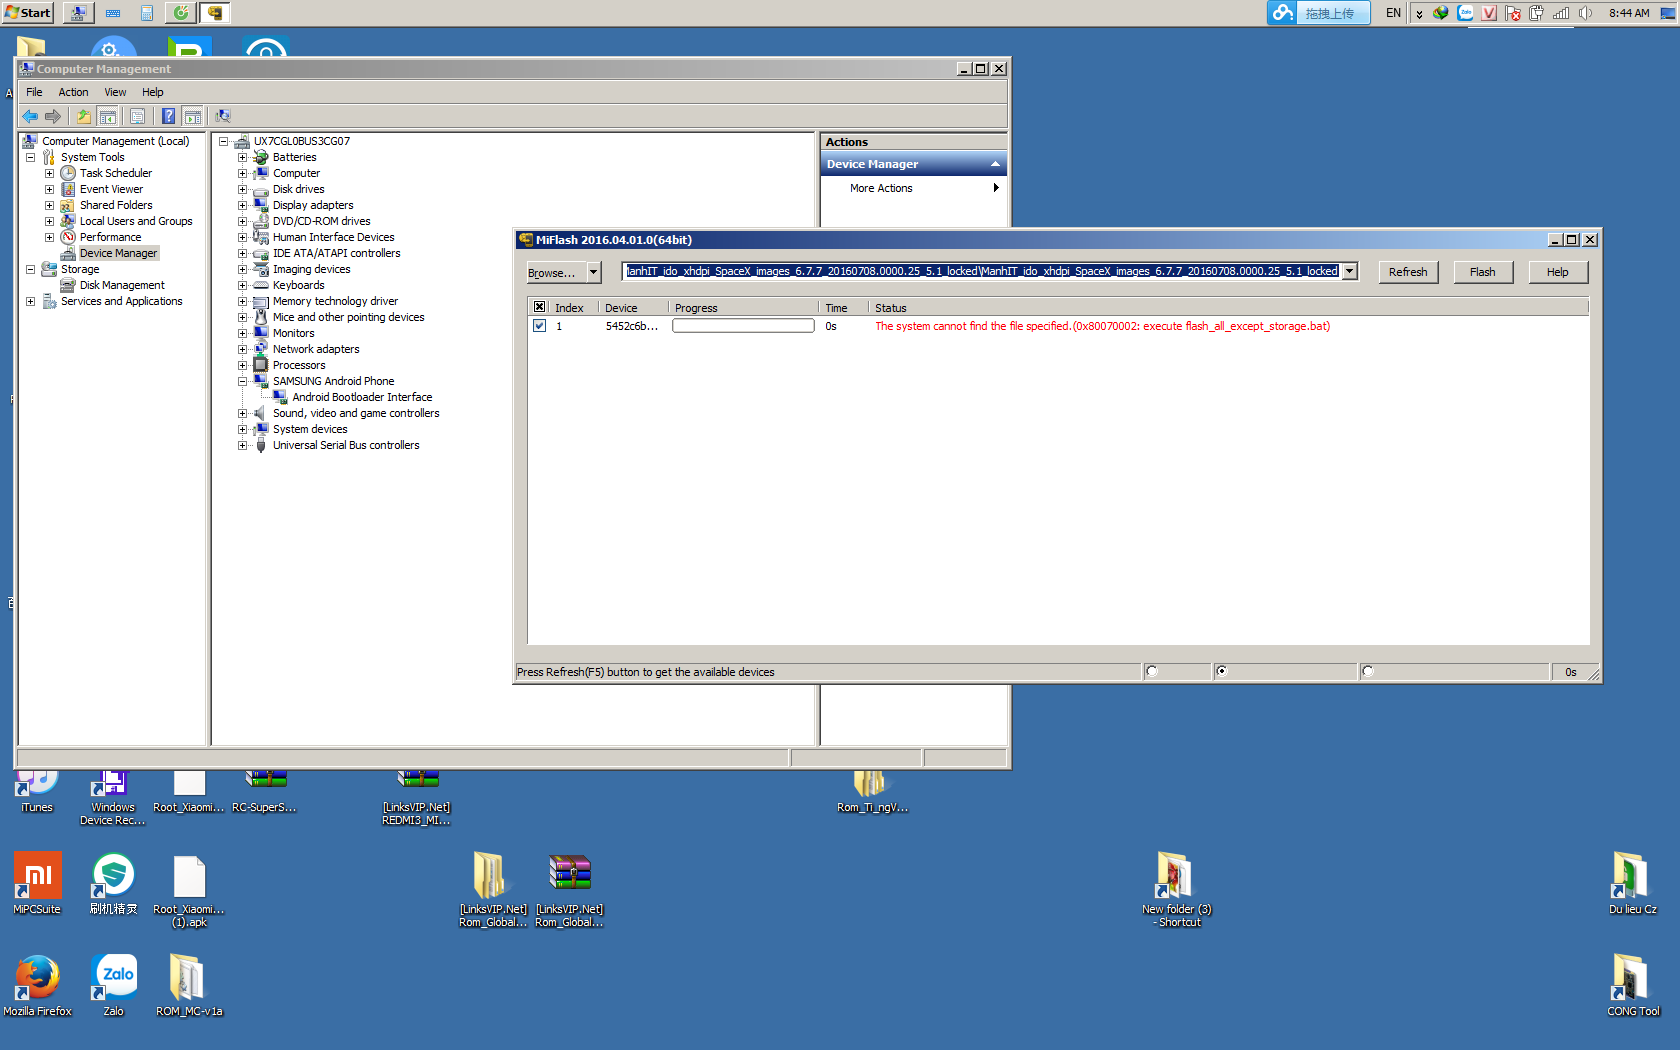
Task: Select the Mozilla Firefox desktop icon
Action: pos(37,985)
